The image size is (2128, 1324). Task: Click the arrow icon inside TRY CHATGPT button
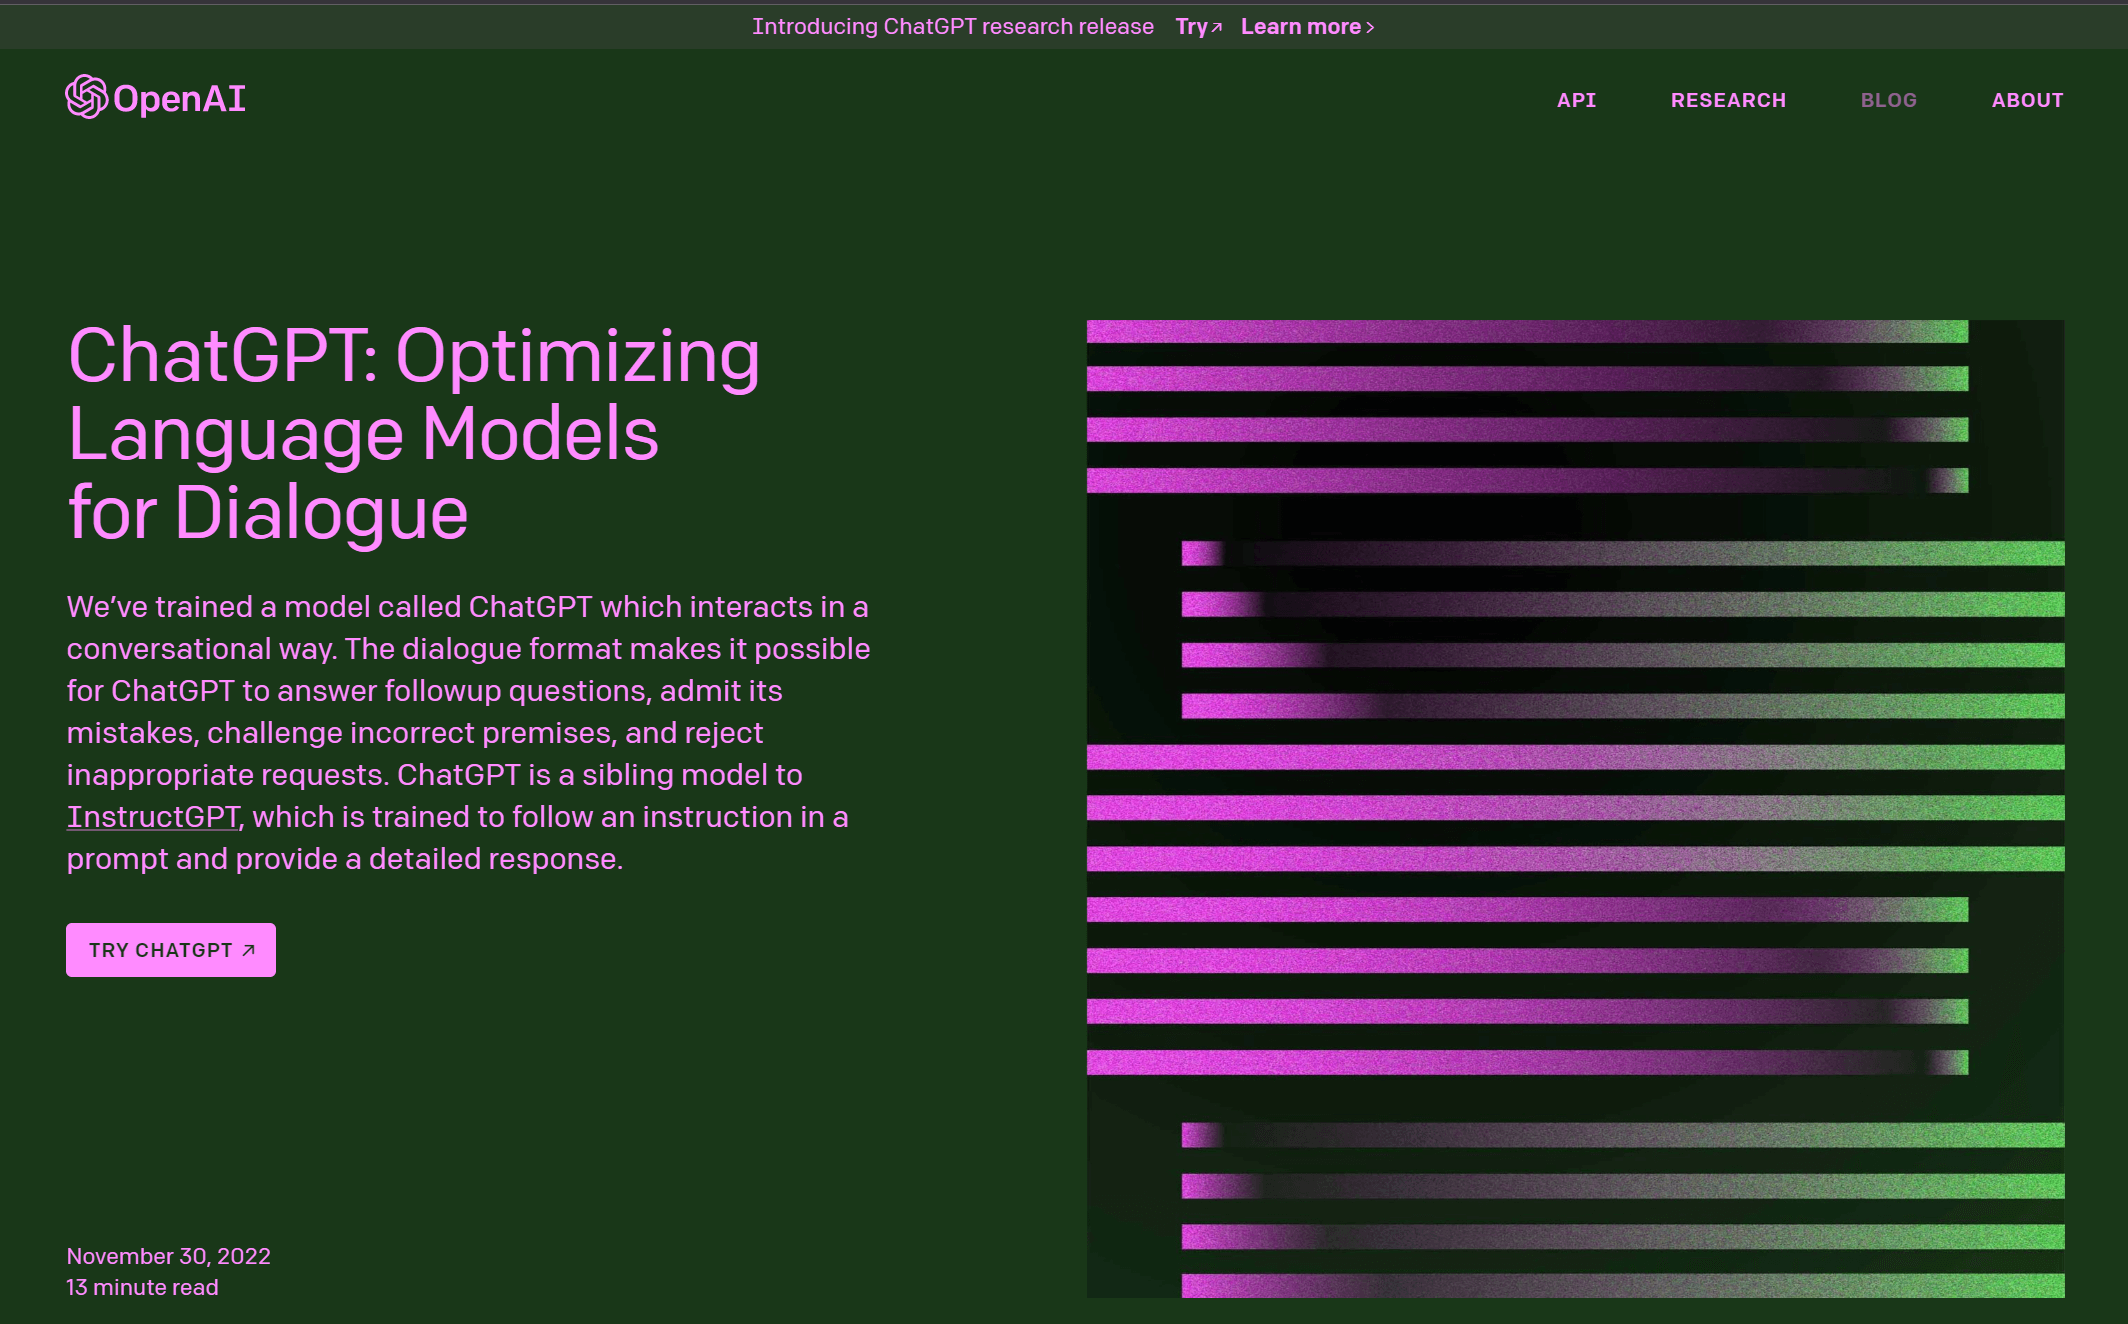249,950
